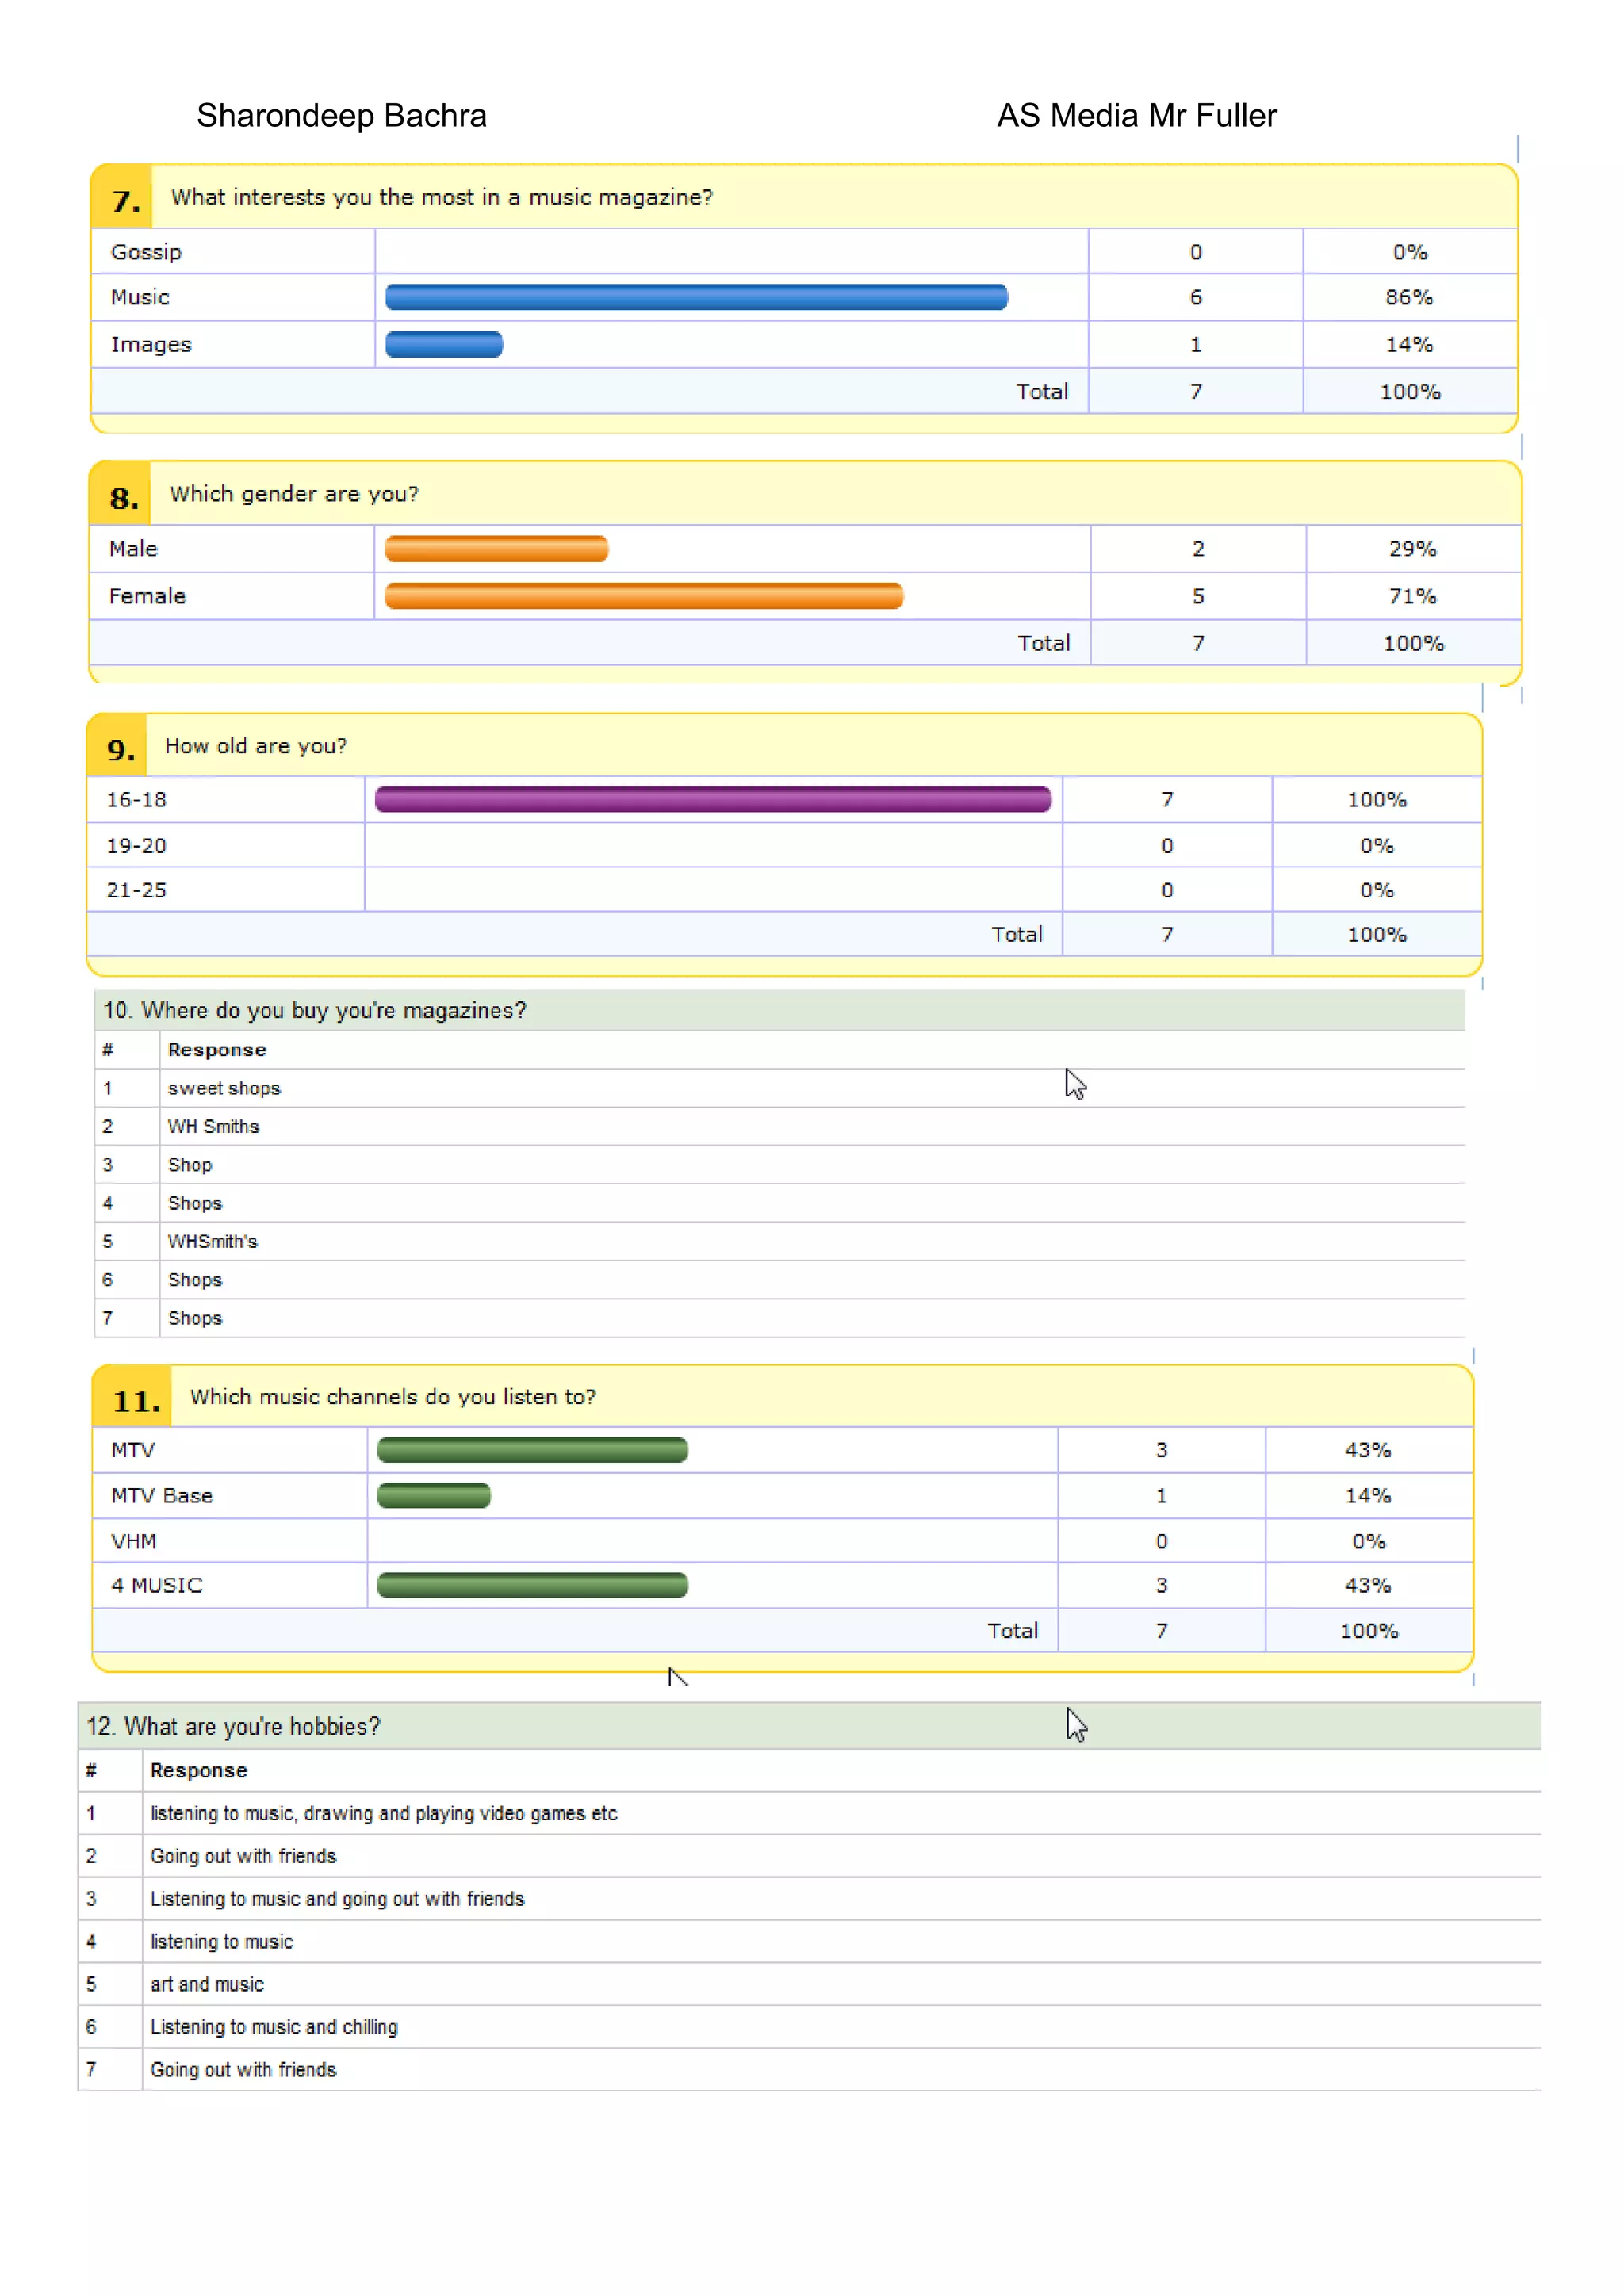Click the question 7 number badge

point(124,199)
